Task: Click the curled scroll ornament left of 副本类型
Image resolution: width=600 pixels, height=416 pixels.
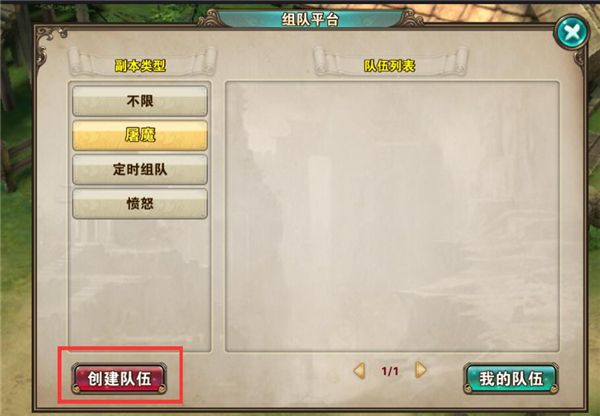Action: pyautogui.click(x=80, y=61)
